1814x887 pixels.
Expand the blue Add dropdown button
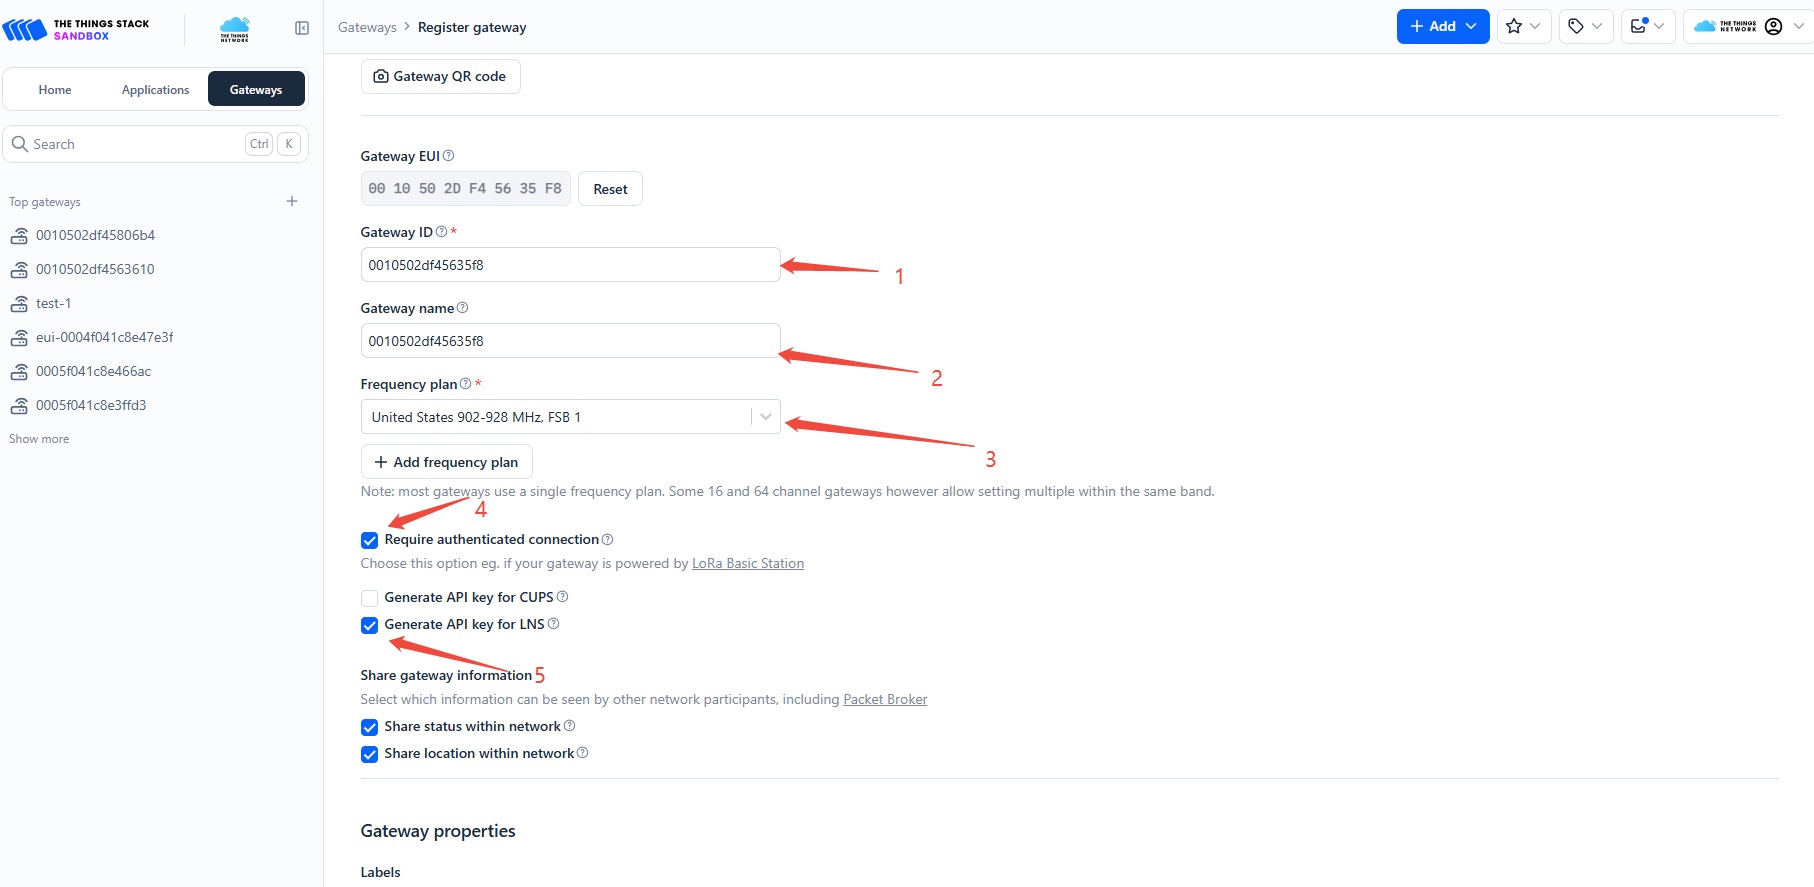(x=1442, y=27)
